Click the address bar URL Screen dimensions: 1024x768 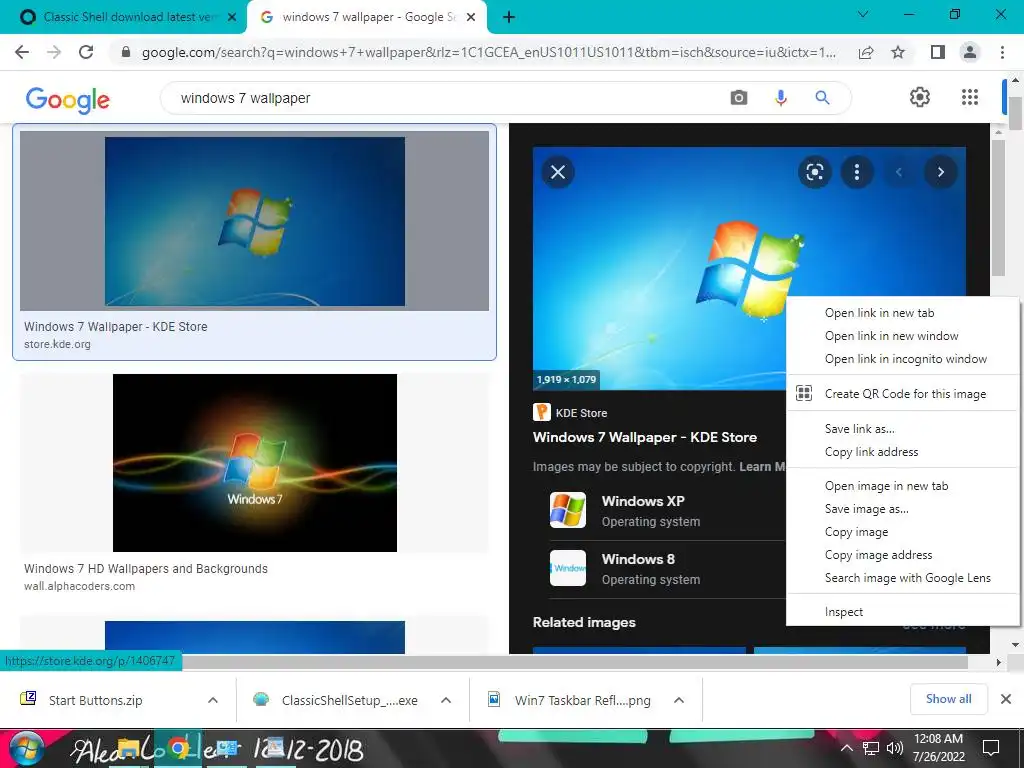[488, 52]
